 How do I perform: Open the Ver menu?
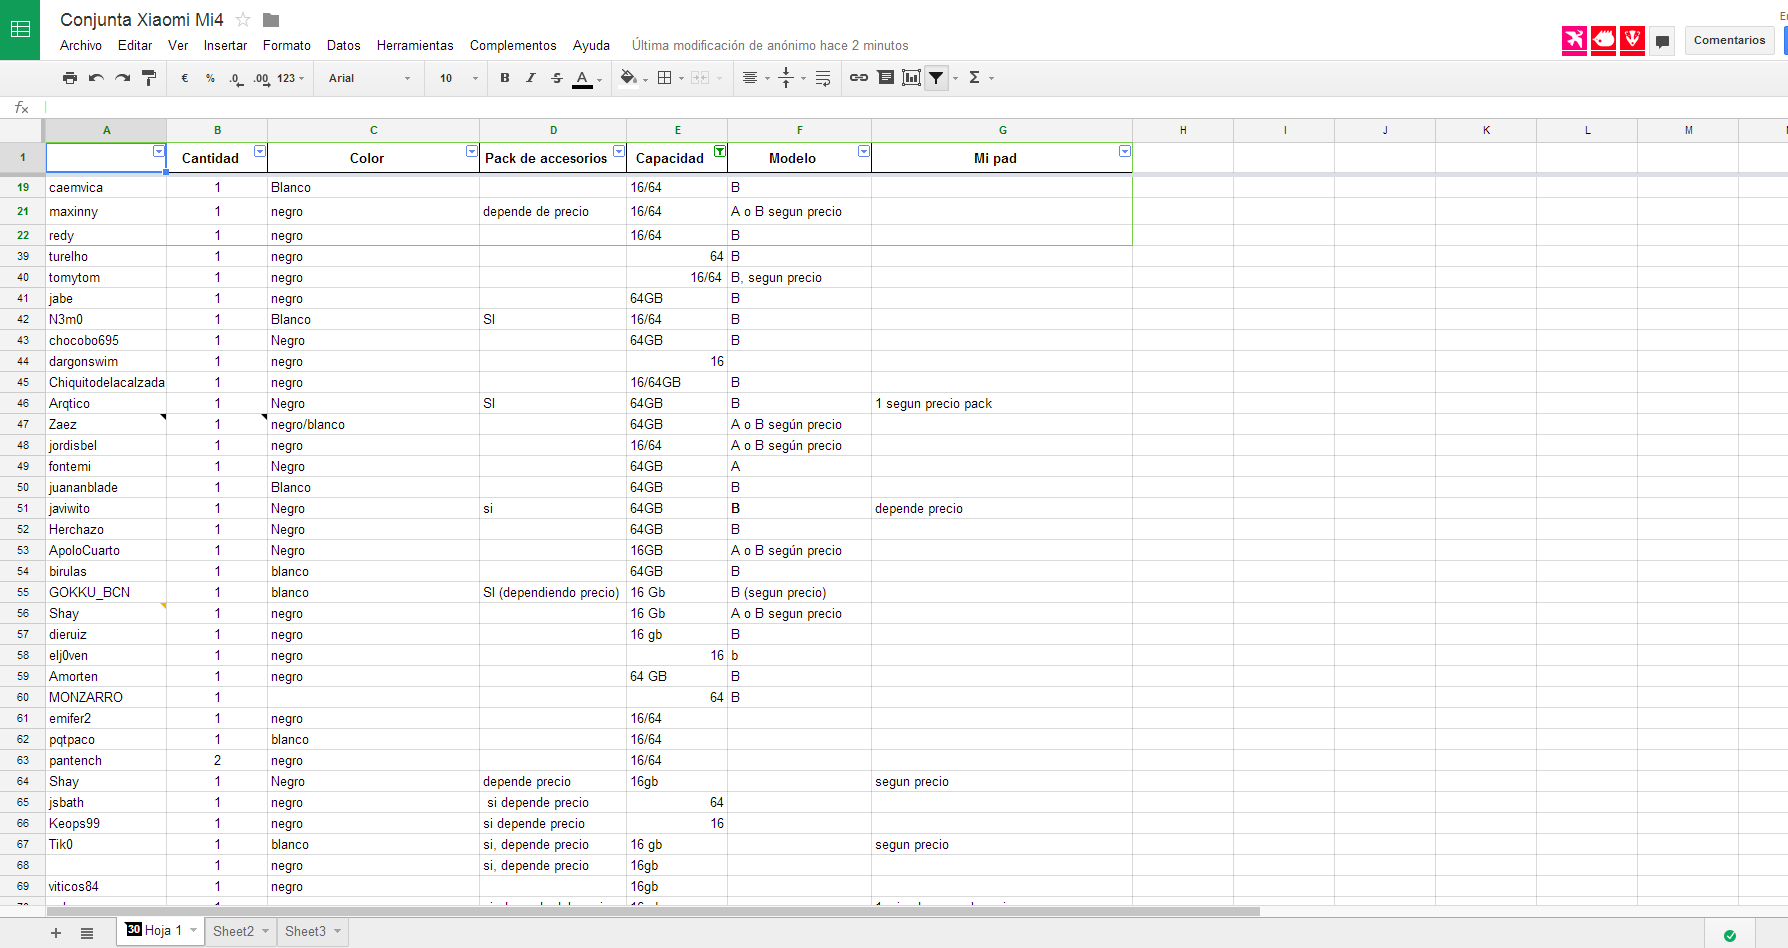pyautogui.click(x=178, y=45)
